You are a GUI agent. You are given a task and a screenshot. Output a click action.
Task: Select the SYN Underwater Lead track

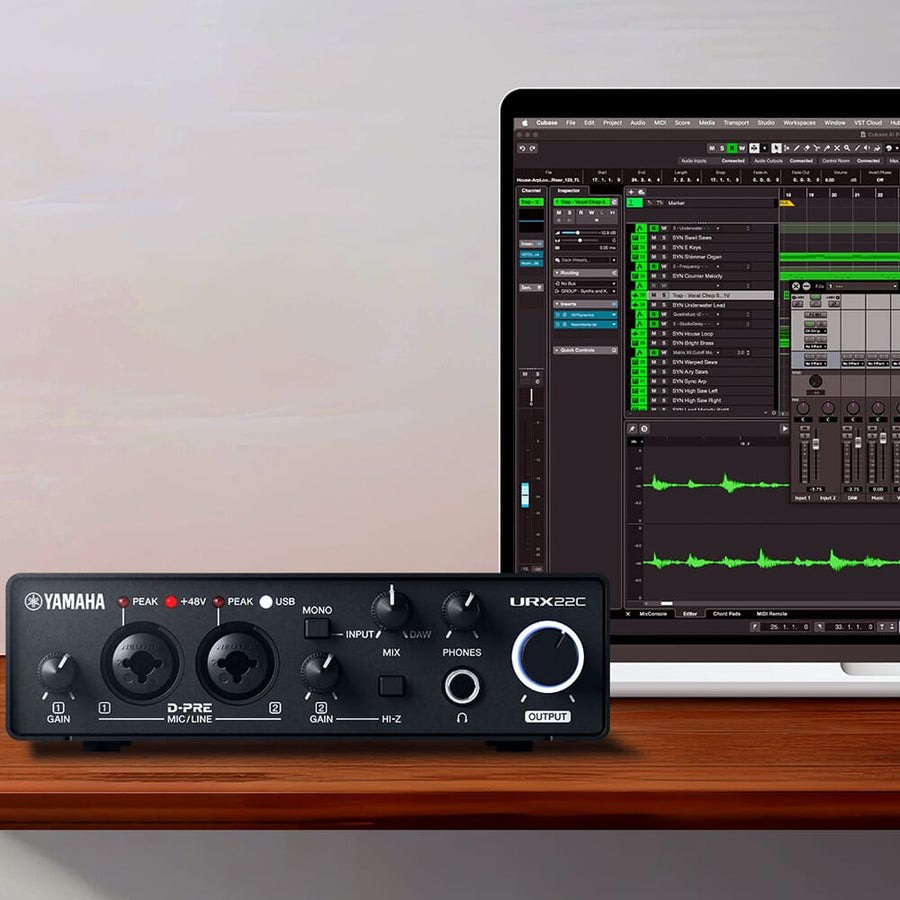699,305
